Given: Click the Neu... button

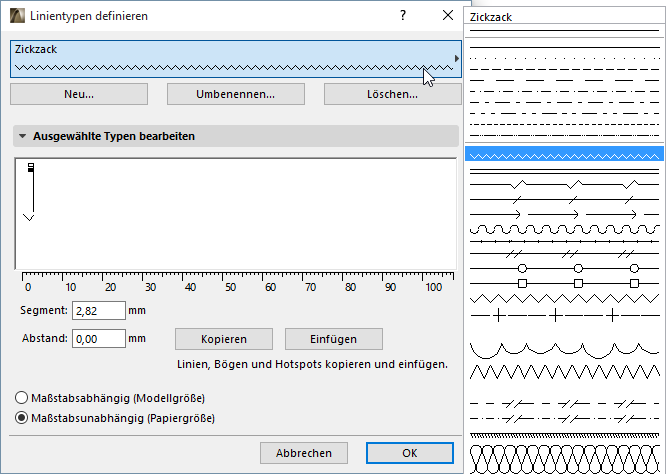Looking at the screenshot, I should pyautogui.click(x=79, y=94).
